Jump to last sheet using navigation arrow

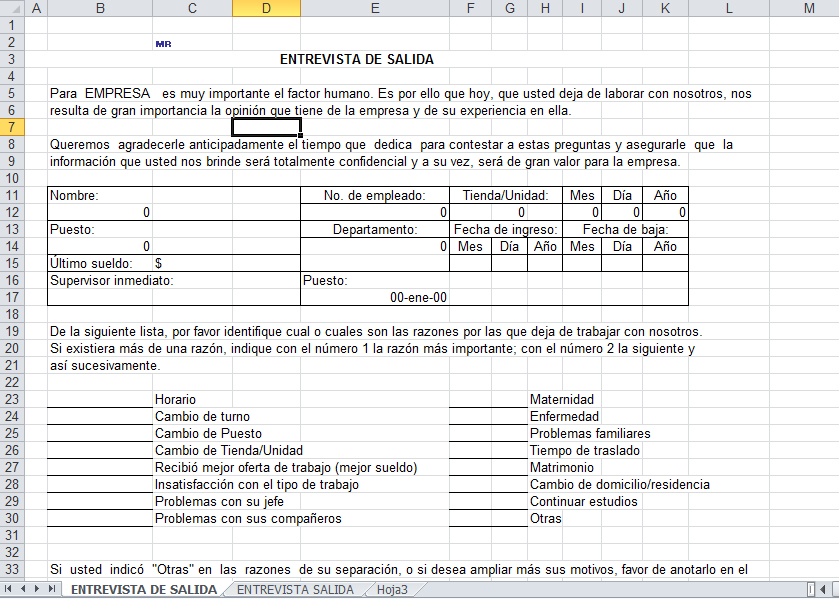click(x=52, y=589)
